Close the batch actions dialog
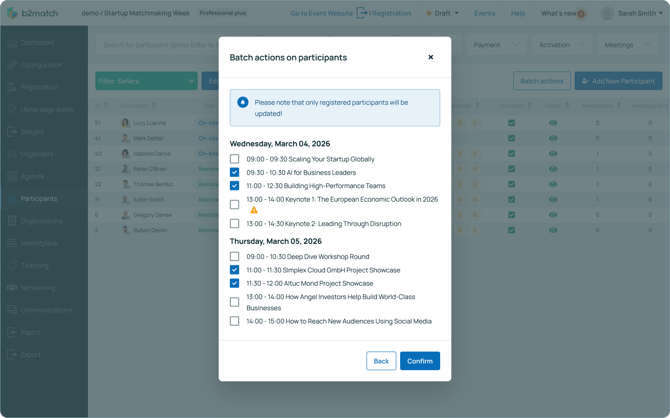The width and height of the screenshot is (670, 418). pos(431,57)
